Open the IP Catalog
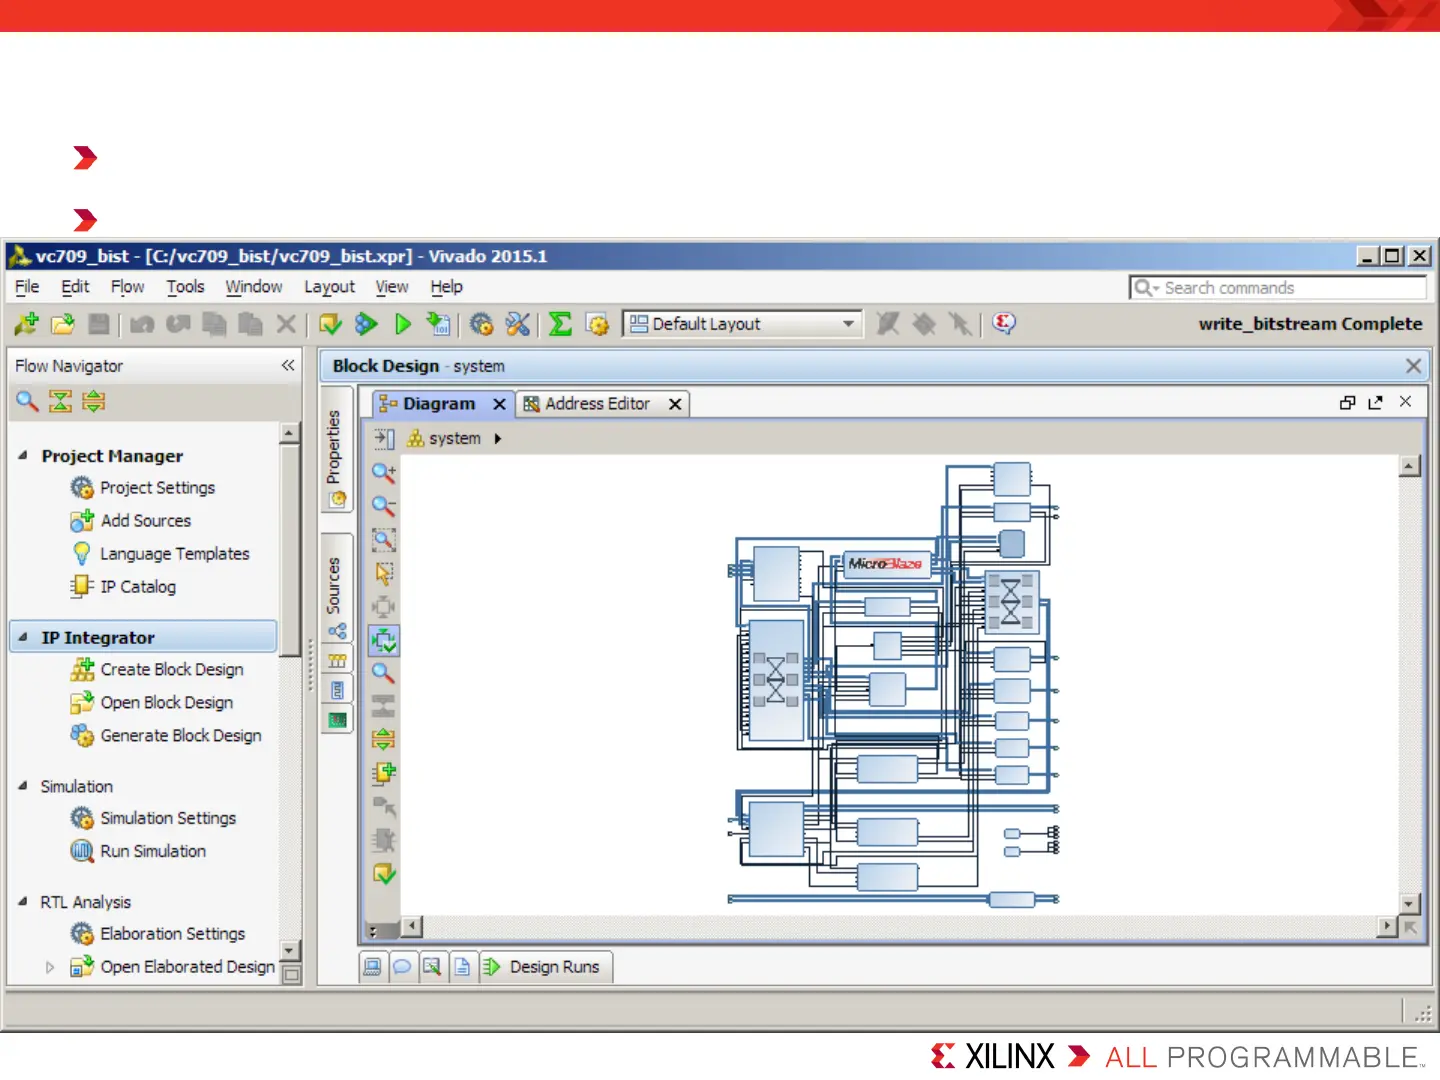The width and height of the screenshot is (1440, 1080). 138,587
